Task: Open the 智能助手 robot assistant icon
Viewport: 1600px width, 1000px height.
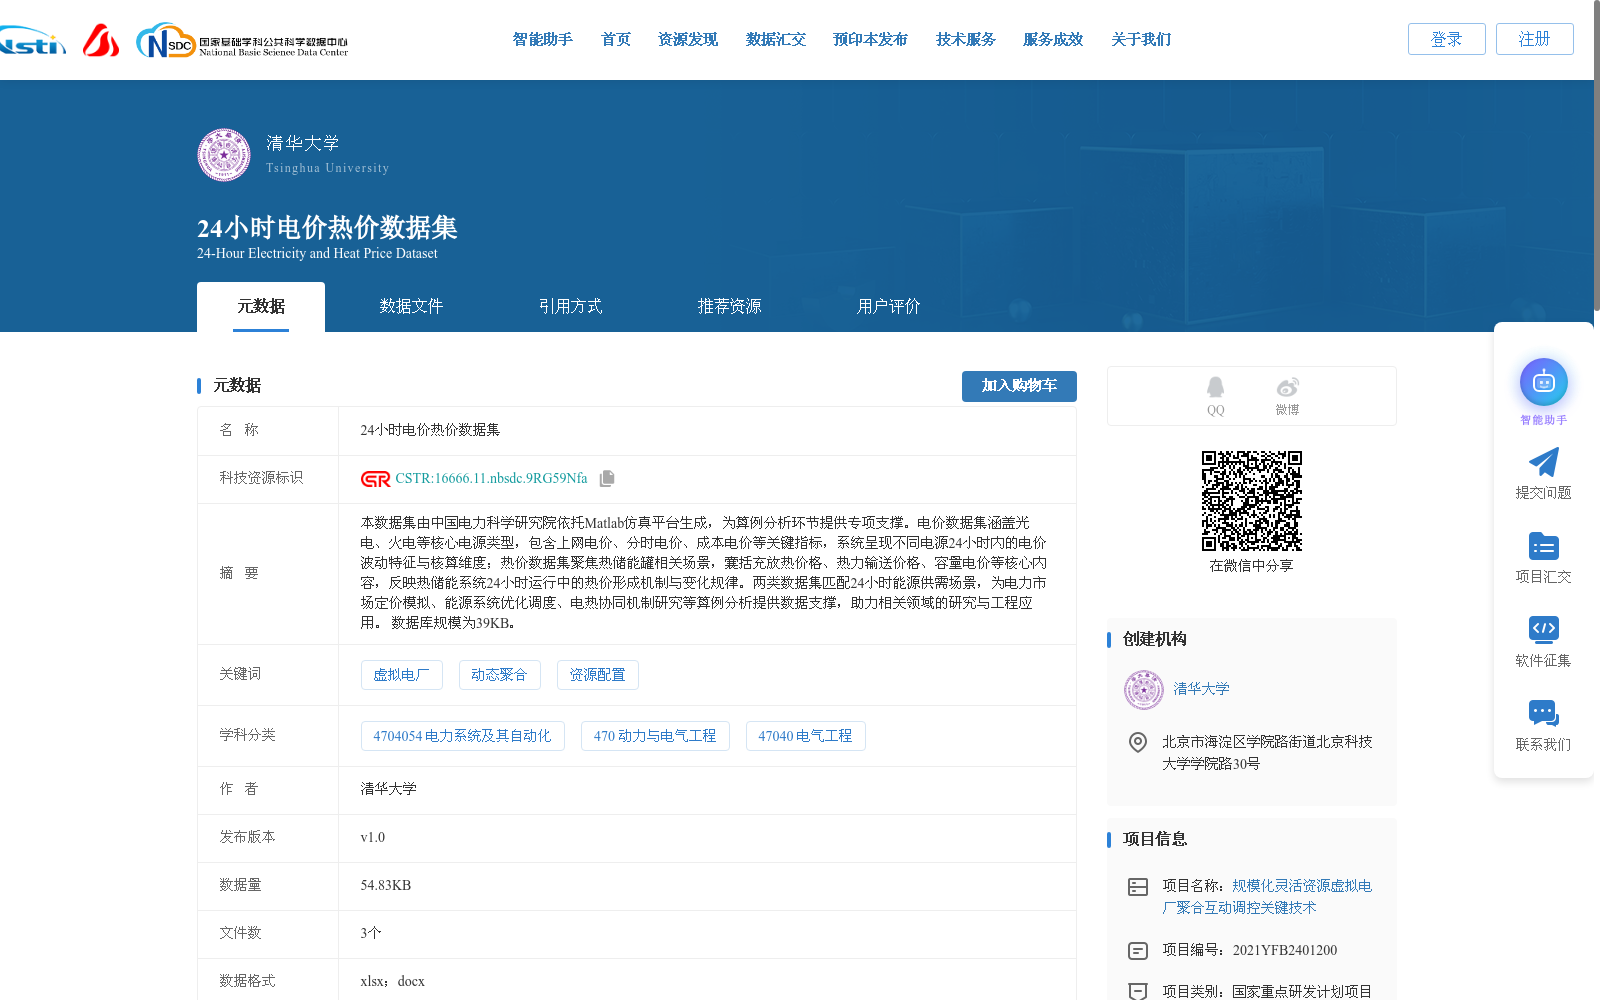Action: click(1543, 381)
